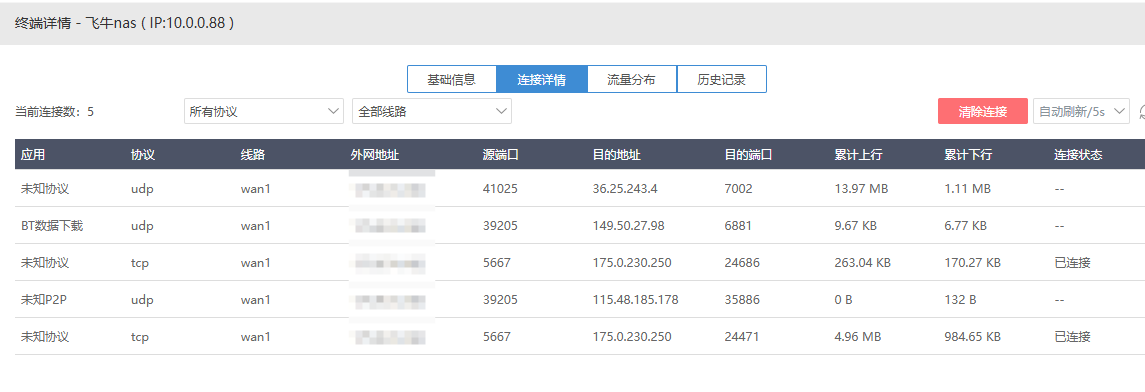Select the BT数据下载 application cell
Viewport: 1145px width, 392px height.
coord(52,226)
